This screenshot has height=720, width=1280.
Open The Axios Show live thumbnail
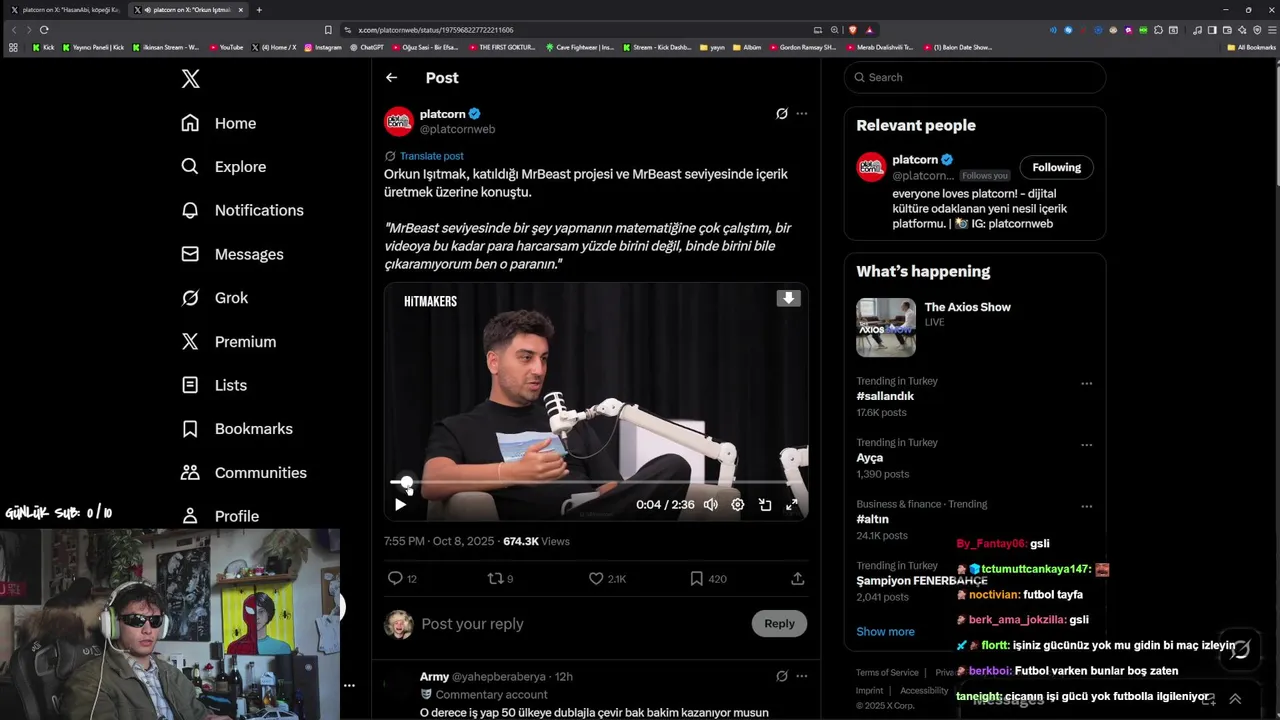[885, 327]
